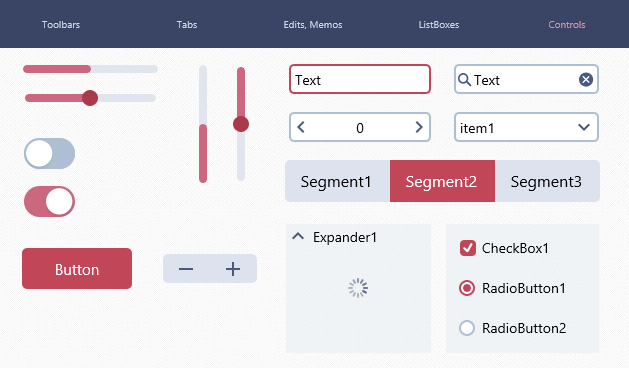Screen dimensions: 629x368
Task: Click the search magnifier icon
Action: (x=464, y=80)
